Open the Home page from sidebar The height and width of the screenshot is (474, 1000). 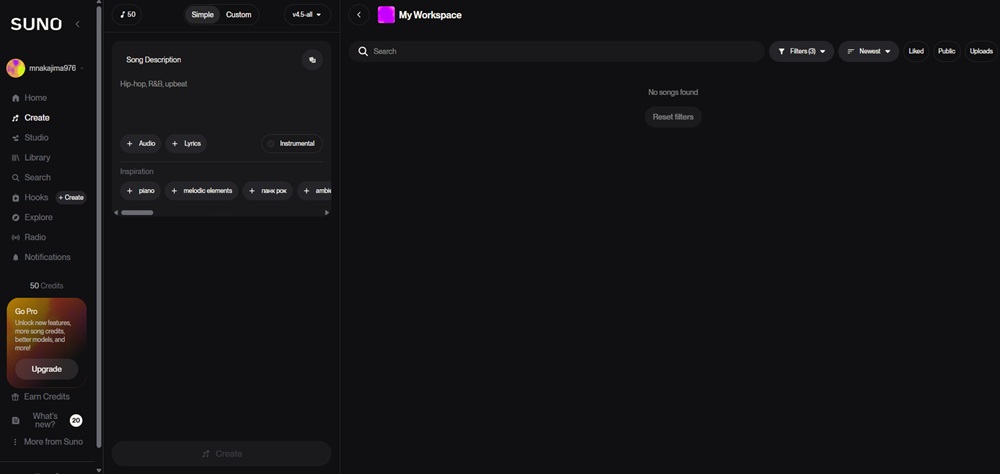36,98
